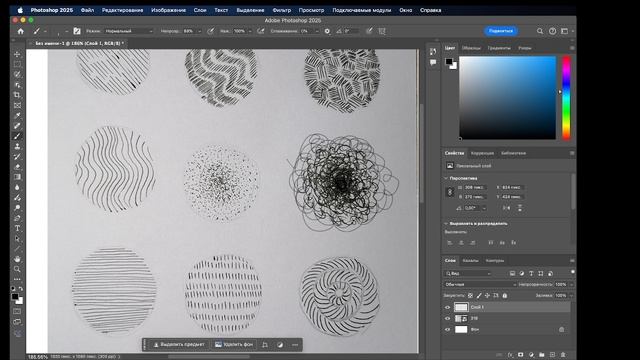Click the Поделиться button
The height and width of the screenshot is (360, 640).
tap(501, 31)
